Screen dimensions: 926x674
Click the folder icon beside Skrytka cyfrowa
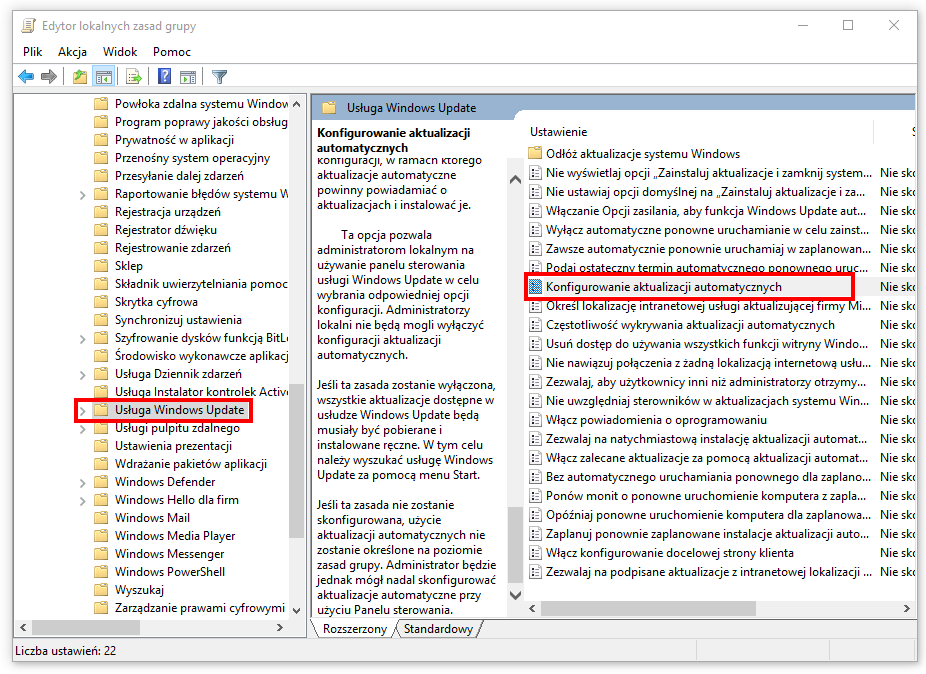coord(102,302)
